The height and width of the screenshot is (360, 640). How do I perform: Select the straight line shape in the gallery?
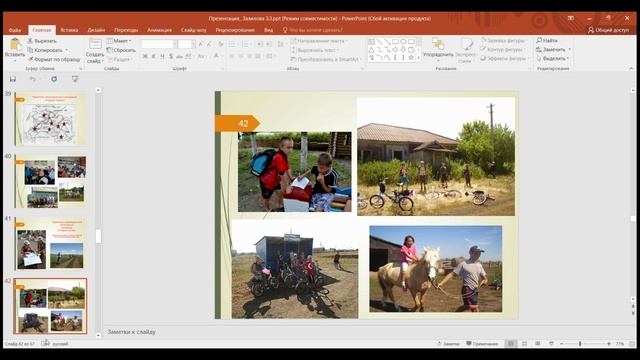click(x=379, y=42)
